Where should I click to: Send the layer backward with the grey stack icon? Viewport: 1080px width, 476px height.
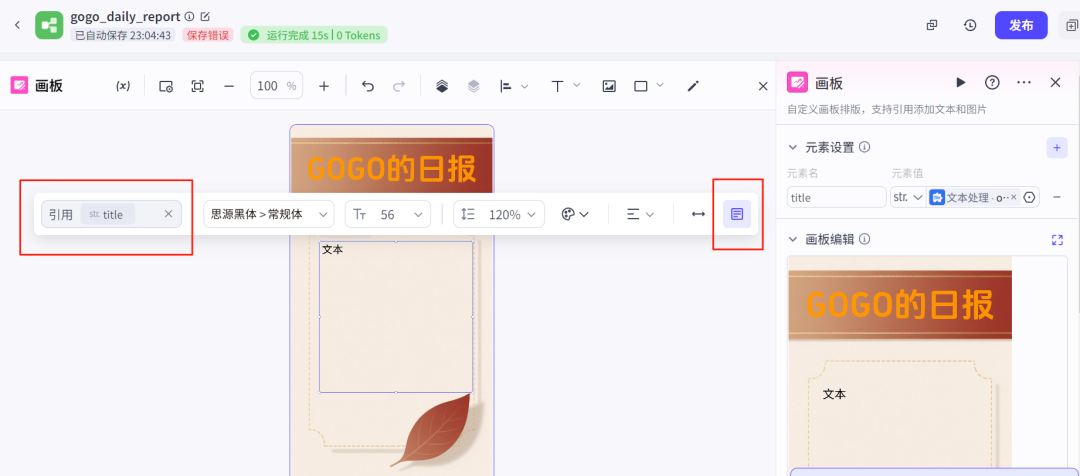point(473,86)
